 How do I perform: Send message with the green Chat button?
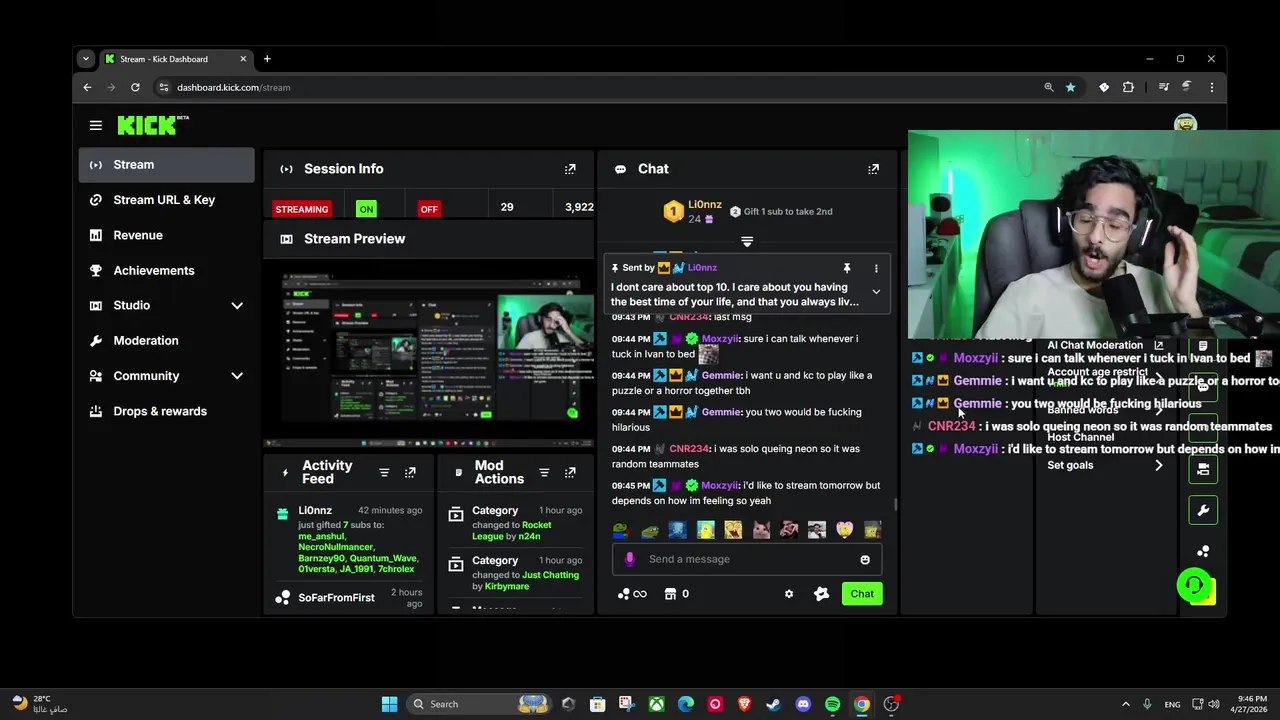click(x=862, y=594)
